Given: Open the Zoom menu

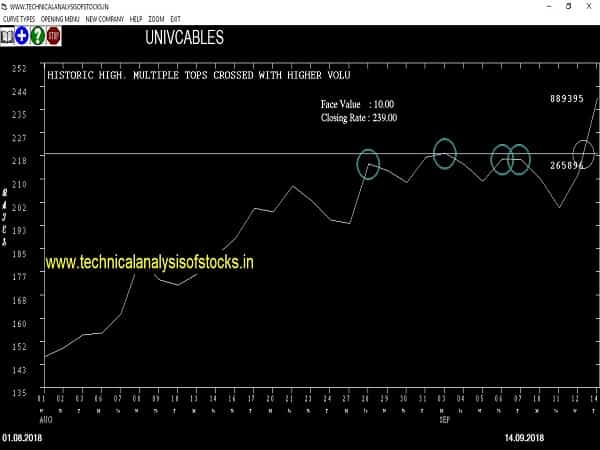Looking at the screenshot, I should coord(157,19).
